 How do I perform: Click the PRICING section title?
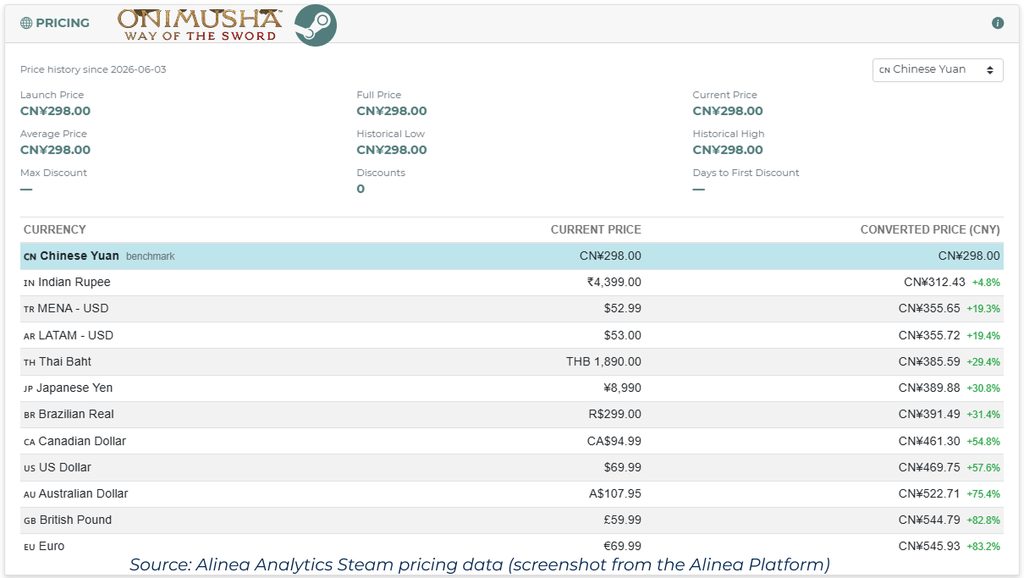63,23
